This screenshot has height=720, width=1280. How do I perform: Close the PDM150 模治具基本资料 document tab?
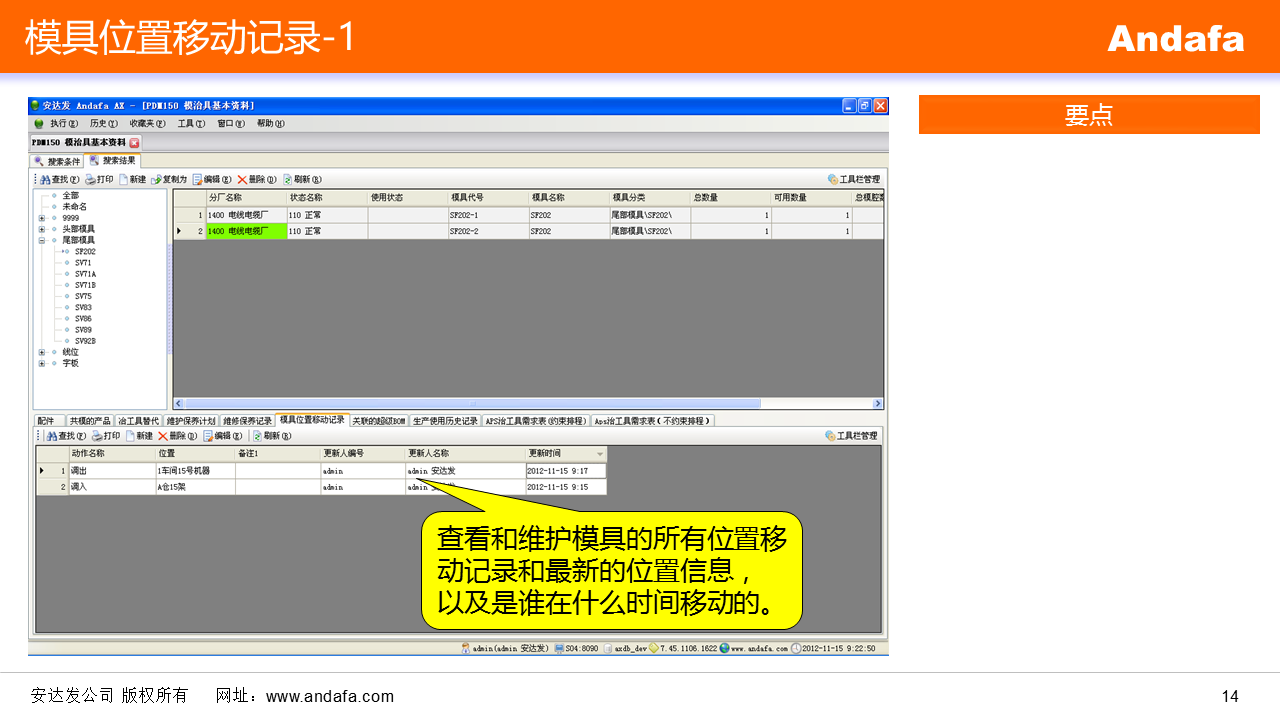135,143
